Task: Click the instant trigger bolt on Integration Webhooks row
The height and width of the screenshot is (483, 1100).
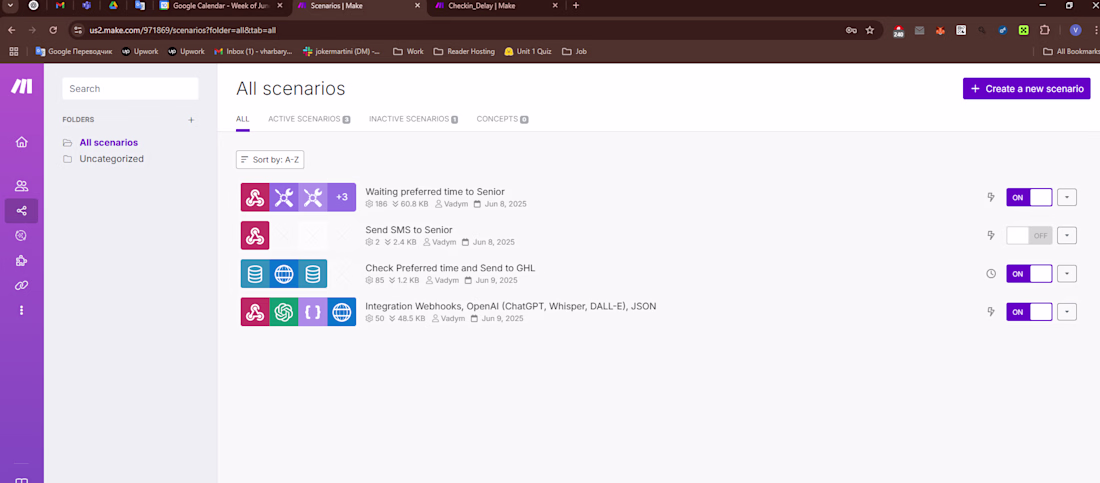Action: coord(991,312)
